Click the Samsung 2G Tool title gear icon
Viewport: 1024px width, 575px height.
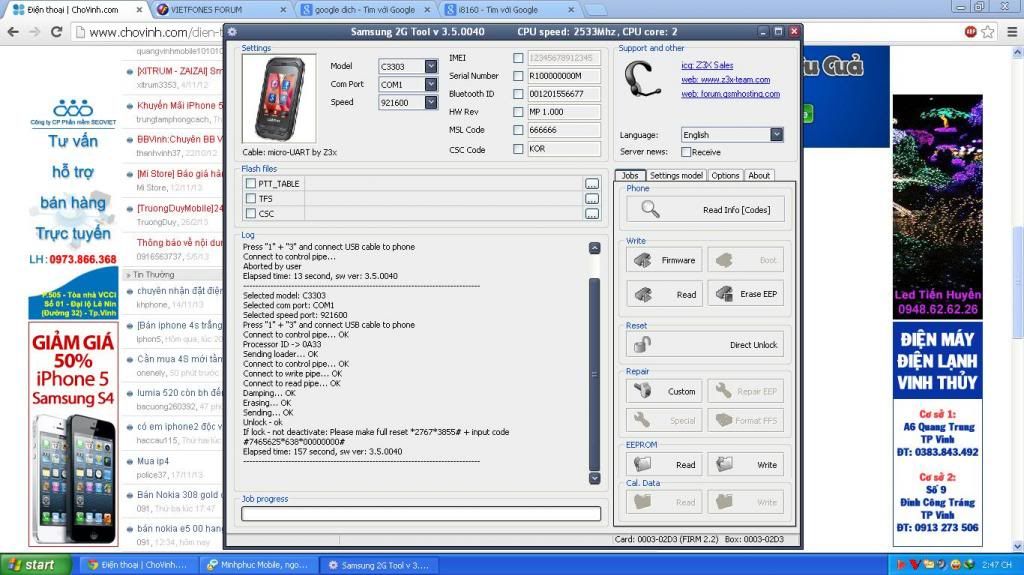[232, 31]
